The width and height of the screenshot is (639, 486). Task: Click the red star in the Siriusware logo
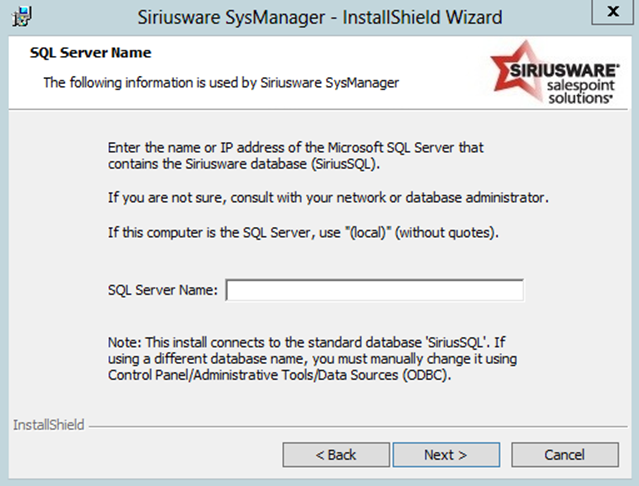point(521,63)
